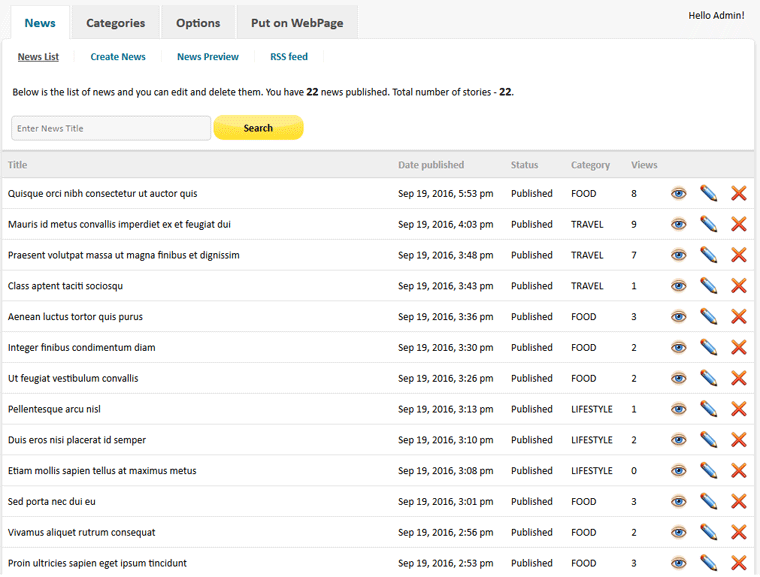
Task: Open the Categories tab
Action: coord(115,23)
